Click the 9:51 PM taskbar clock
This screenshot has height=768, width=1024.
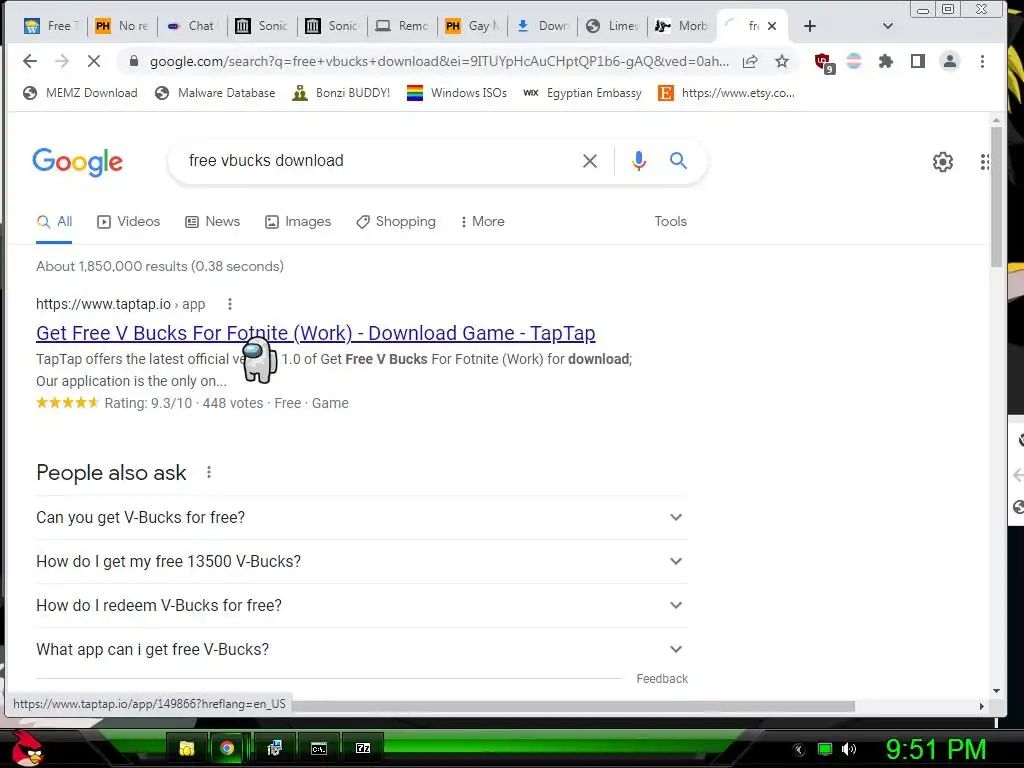[x=935, y=749]
